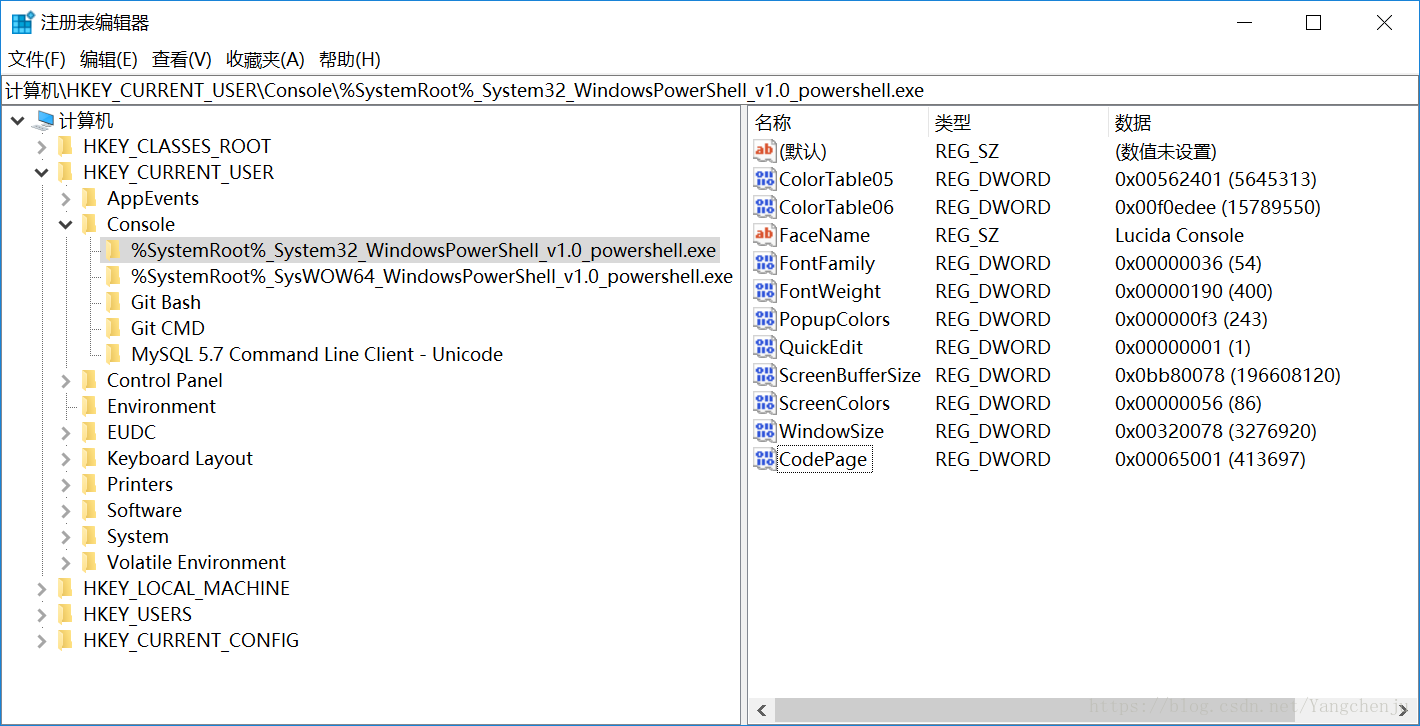Open the 帮助(H) menu
Viewport: 1420px width, 726px height.
tap(350, 59)
